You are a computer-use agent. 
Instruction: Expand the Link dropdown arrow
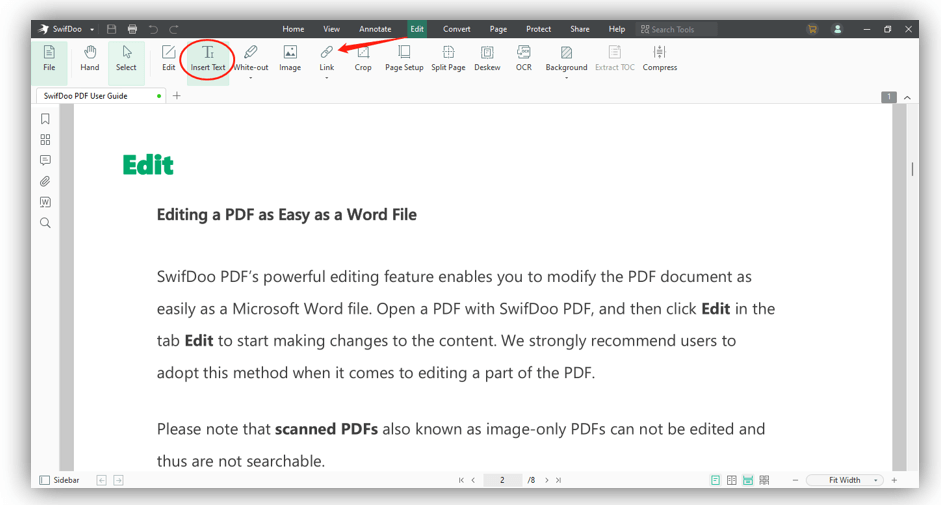[x=326, y=78]
